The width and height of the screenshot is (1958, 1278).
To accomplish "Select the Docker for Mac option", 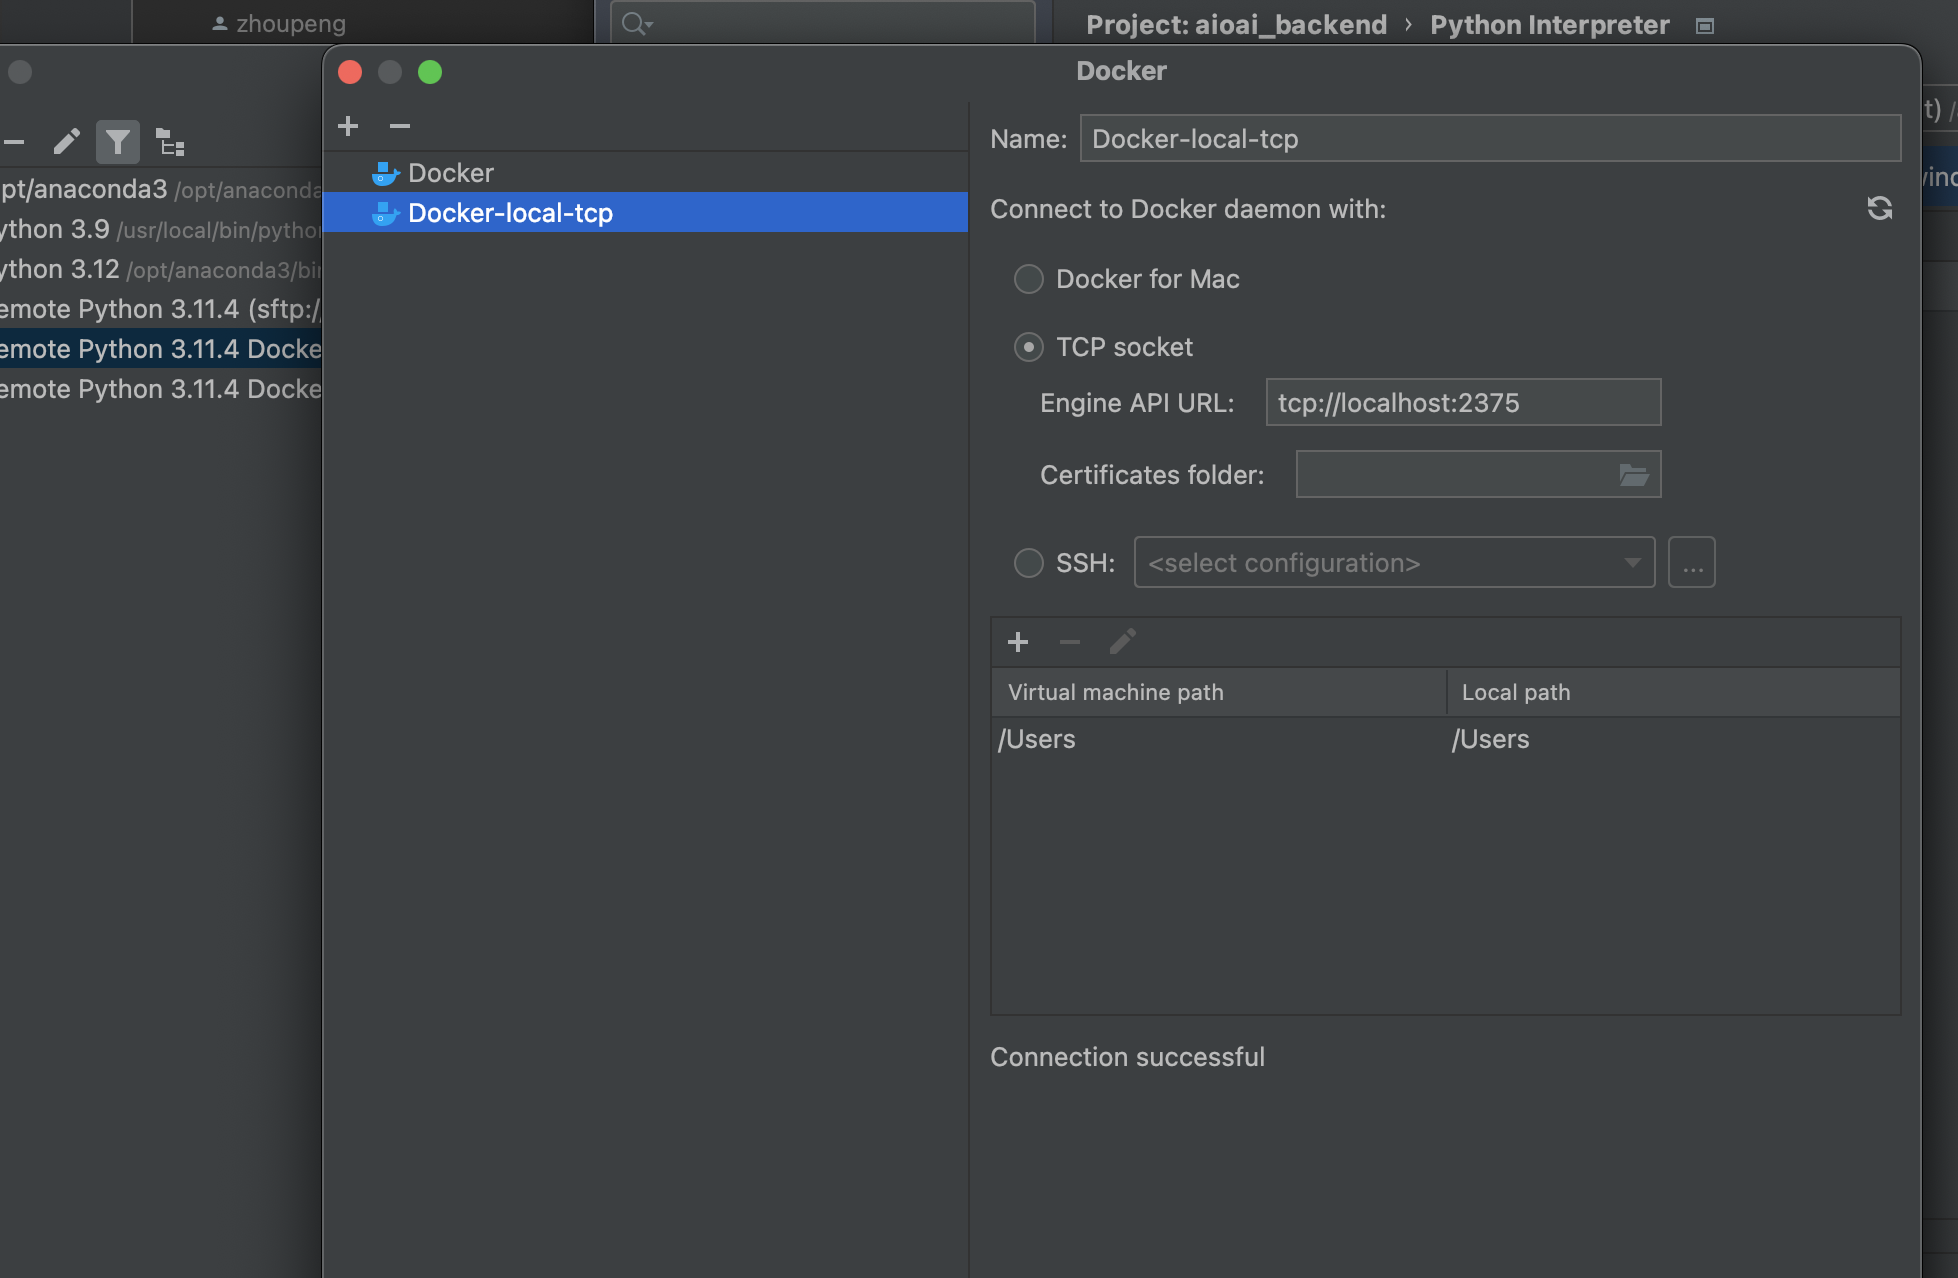I will click(1029, 279).
